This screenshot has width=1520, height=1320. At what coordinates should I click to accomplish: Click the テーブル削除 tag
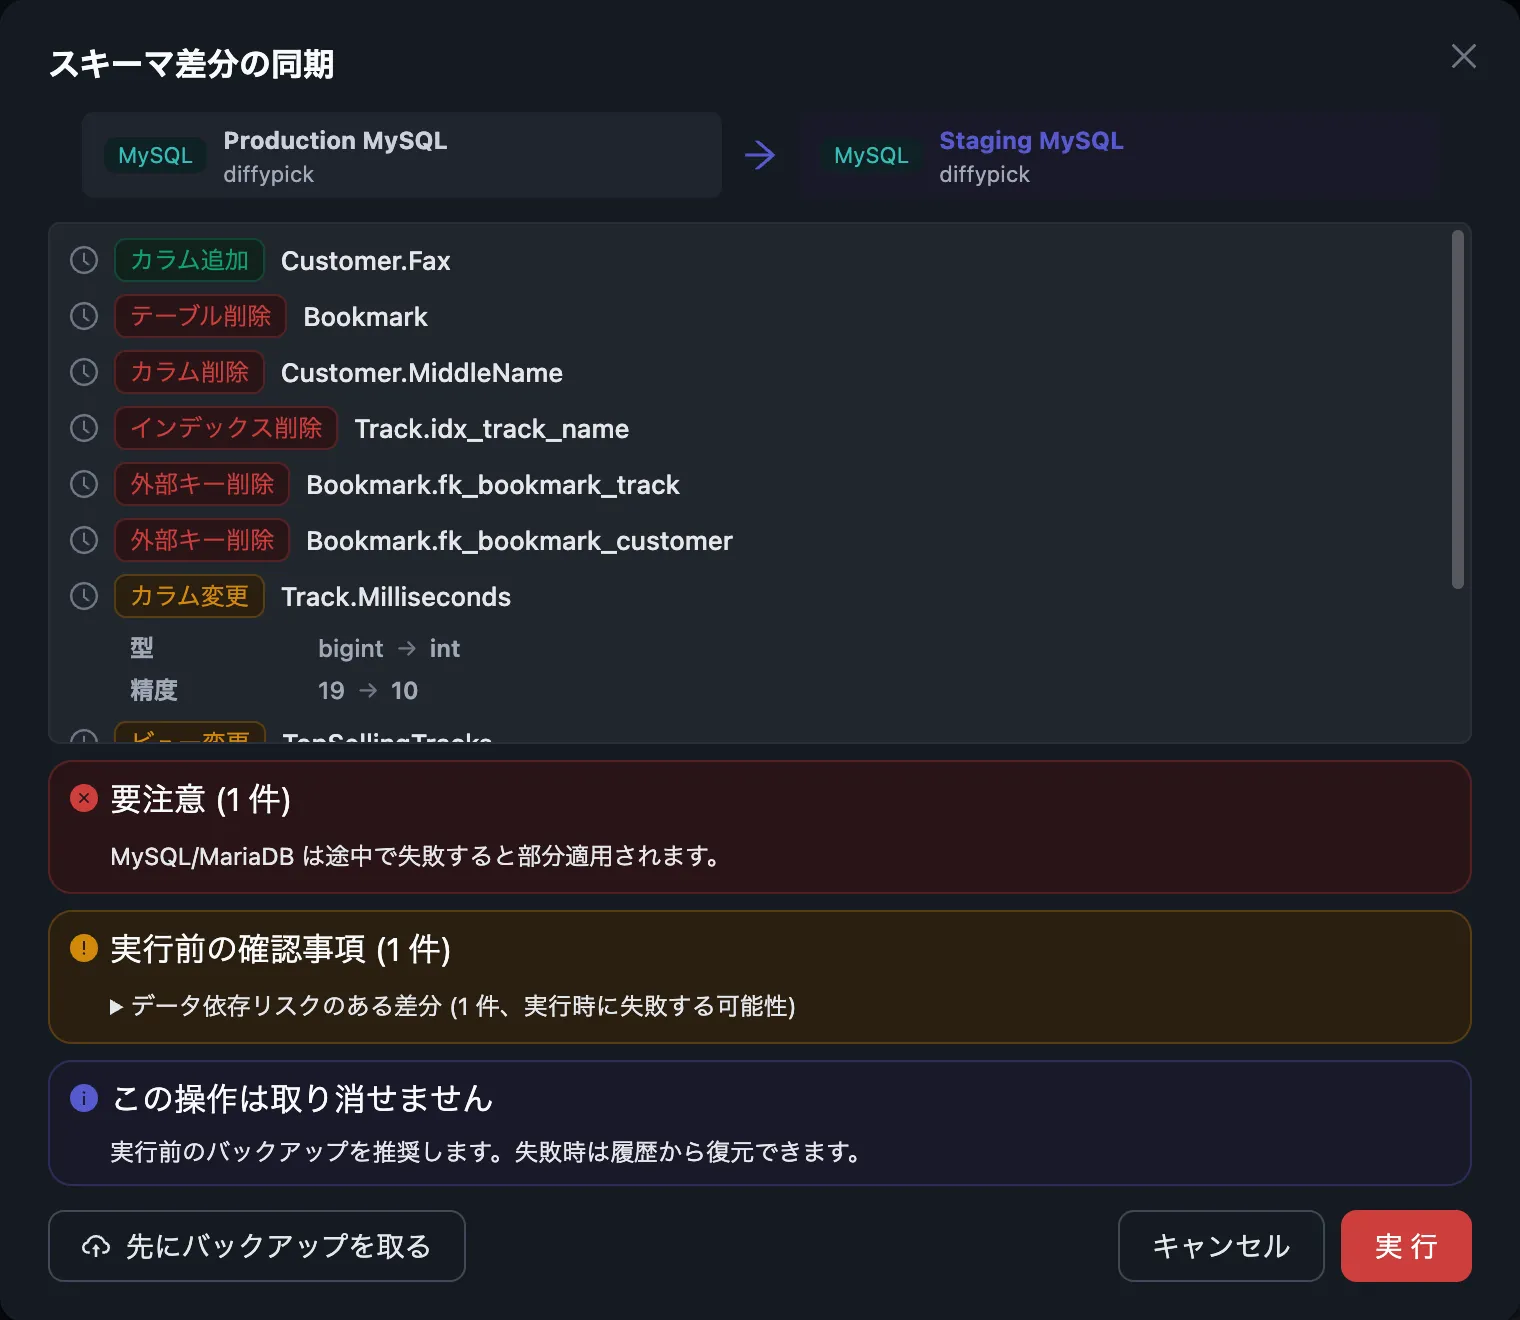tap(200, 316)
